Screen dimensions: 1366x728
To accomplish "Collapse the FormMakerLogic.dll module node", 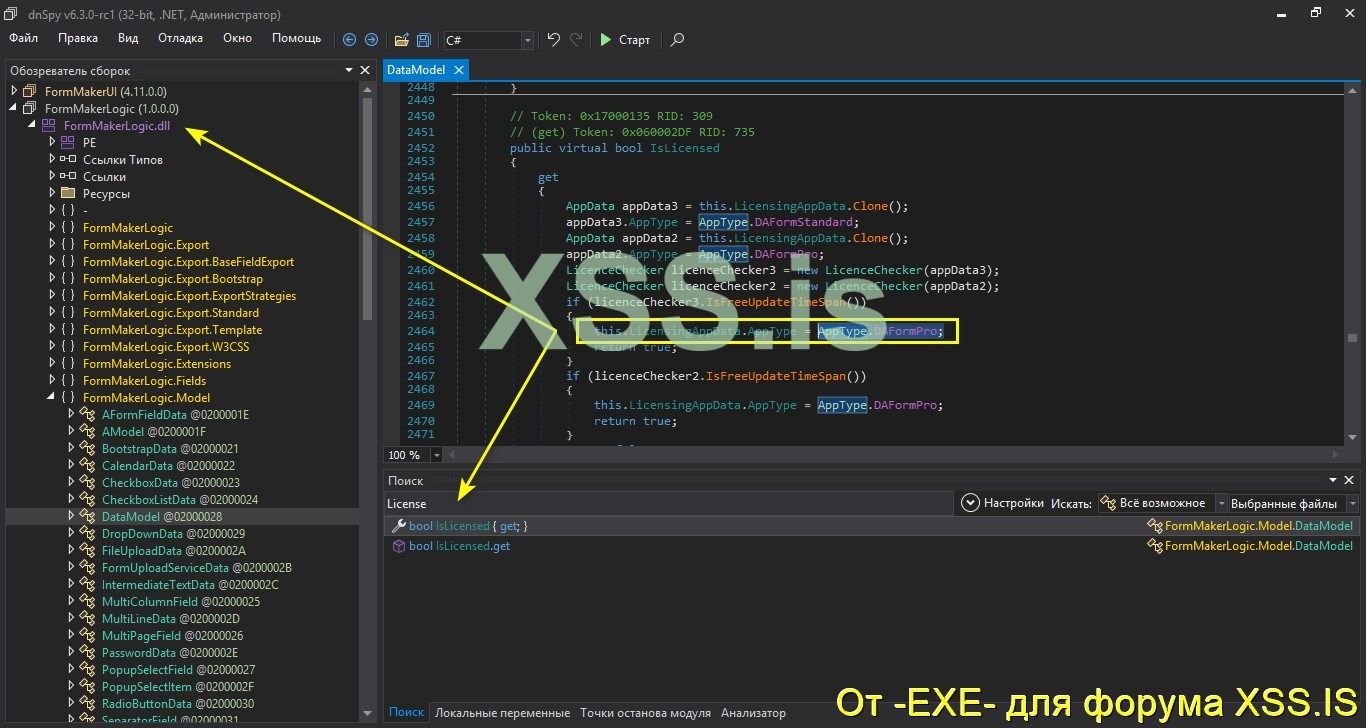I will pos(32,125).
